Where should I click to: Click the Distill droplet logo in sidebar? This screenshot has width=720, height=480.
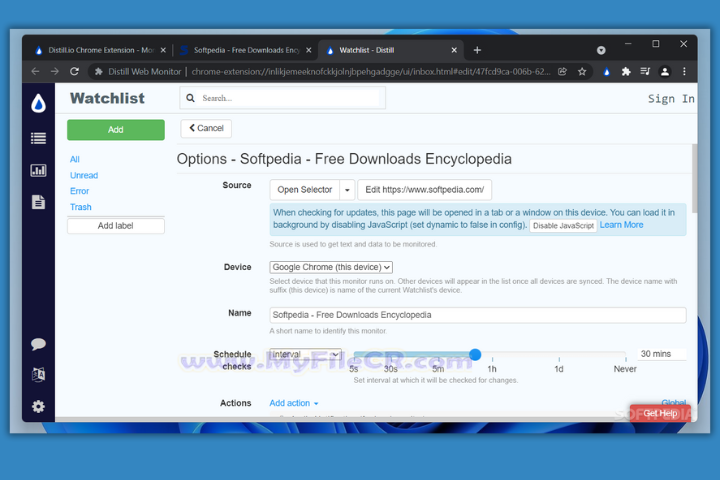(39, 103)
